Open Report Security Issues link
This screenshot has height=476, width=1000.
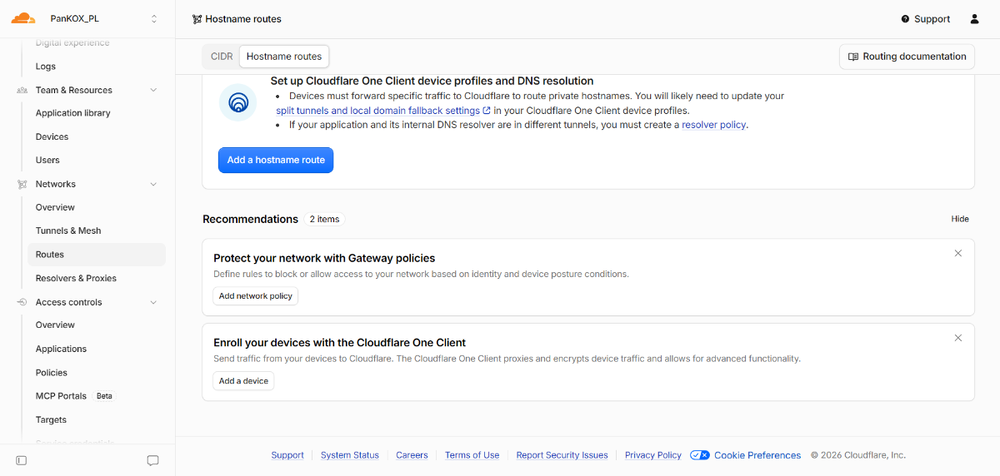click(x=562, y=455)
